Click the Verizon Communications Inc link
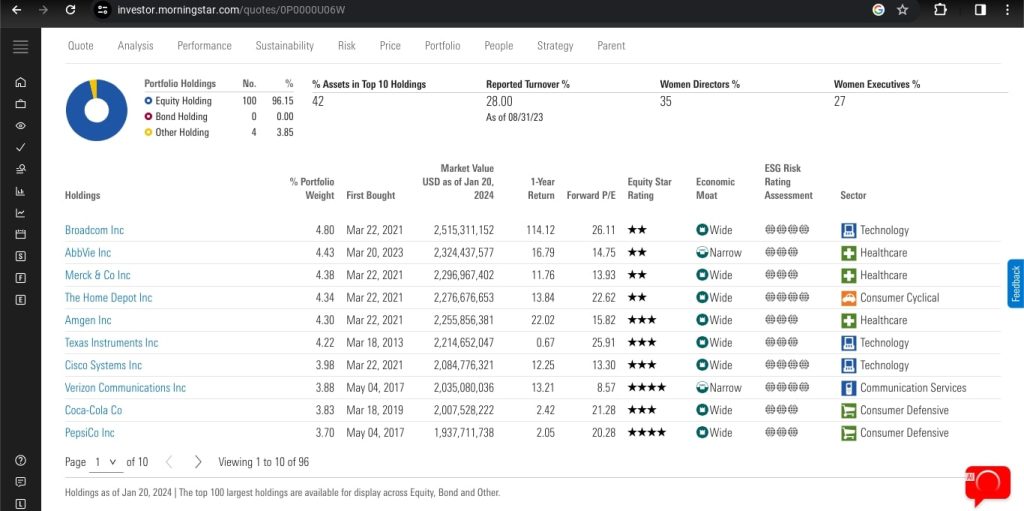The image size is (1024, 511). pos(125,388)
